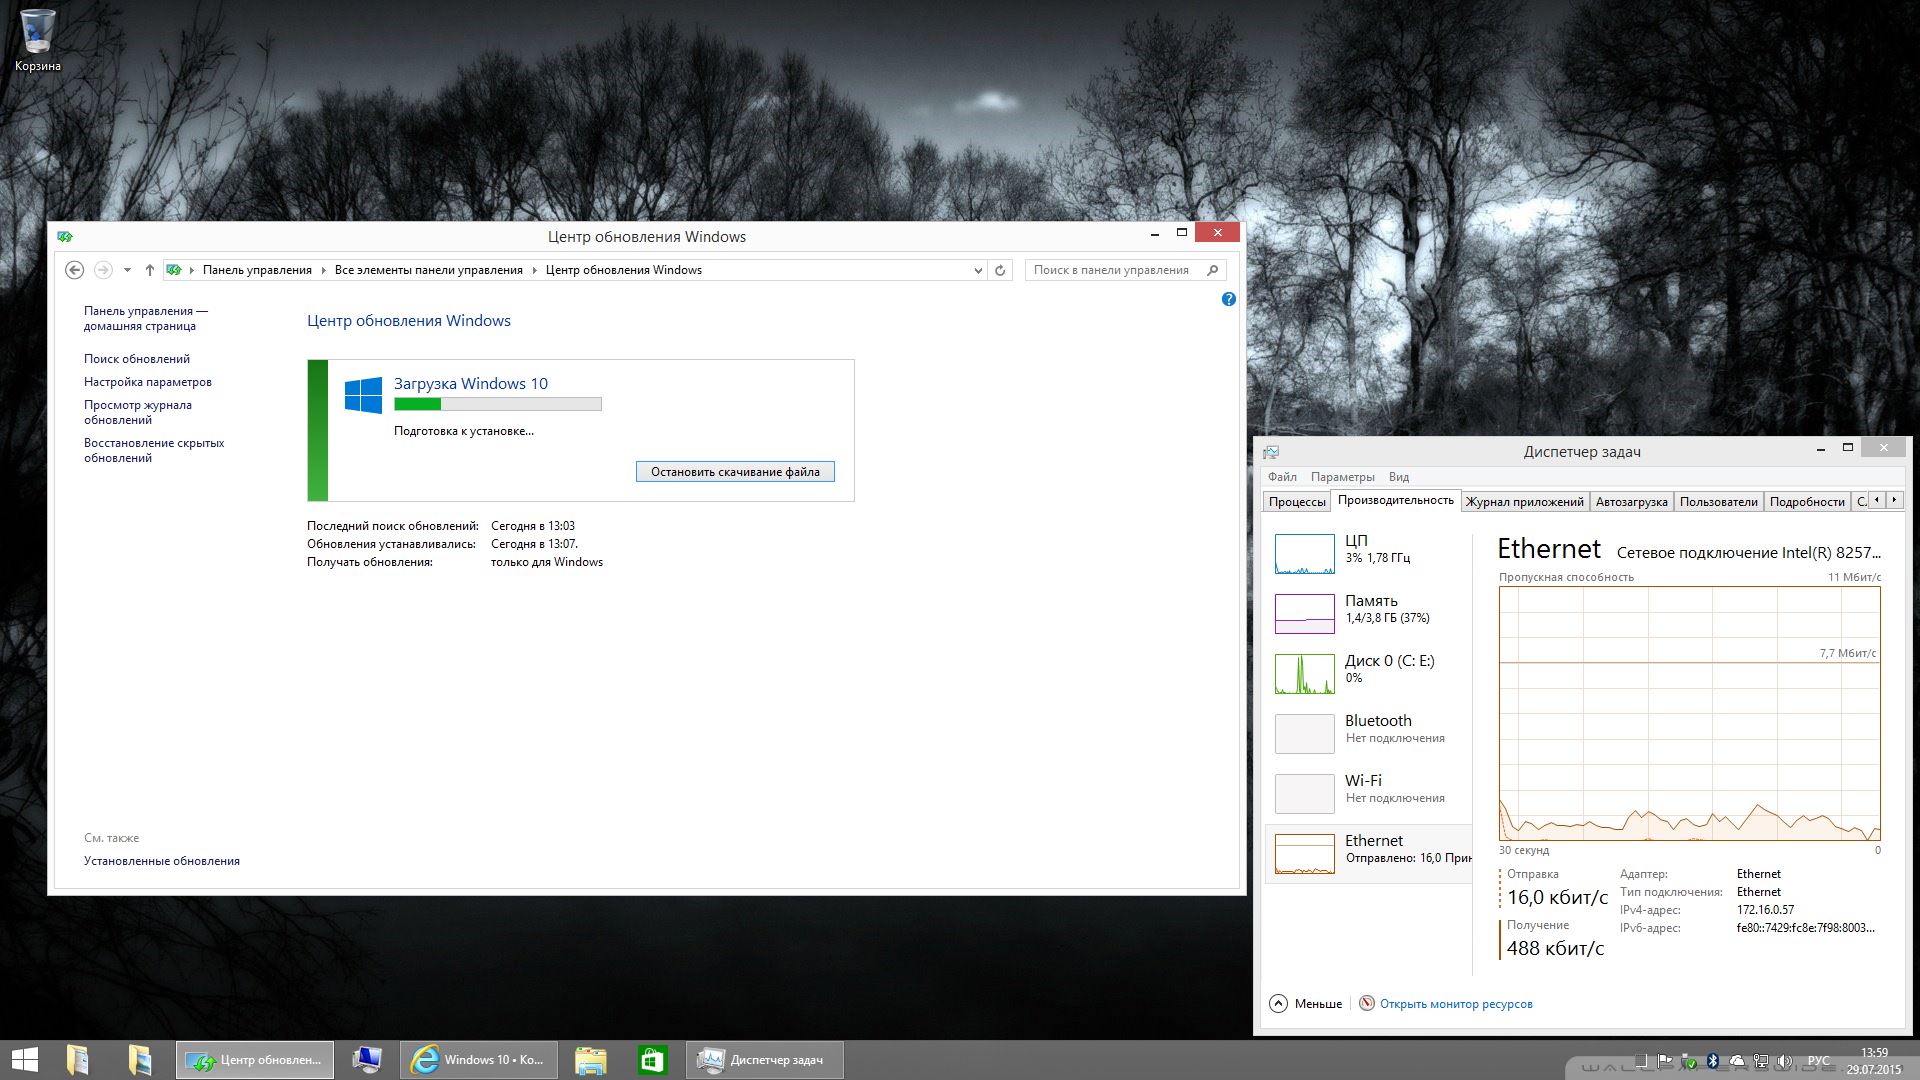Click the Start button on taskbar

pos(24,1060)
